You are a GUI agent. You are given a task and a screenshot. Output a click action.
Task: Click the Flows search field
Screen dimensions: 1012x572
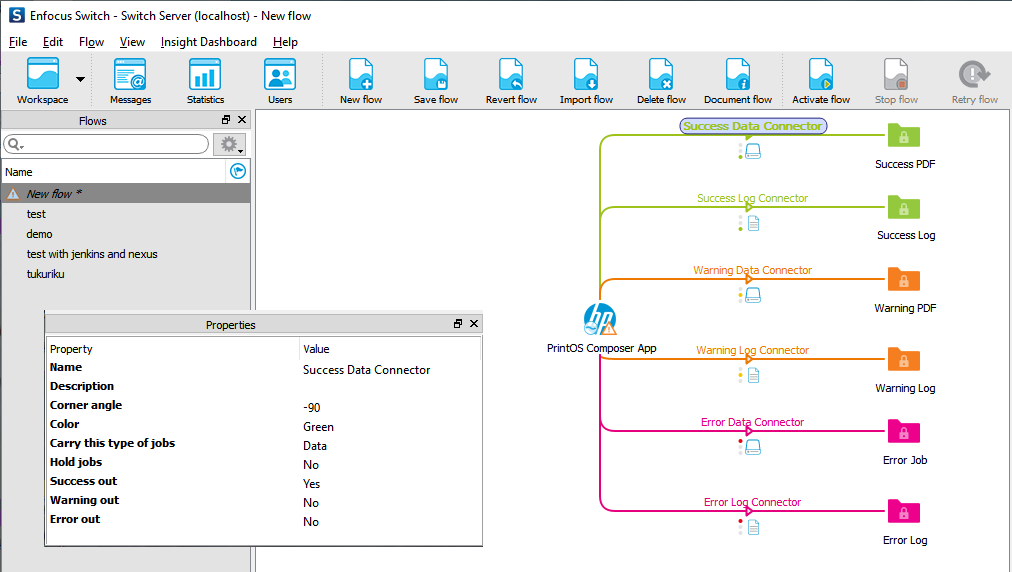click(106, 144)
